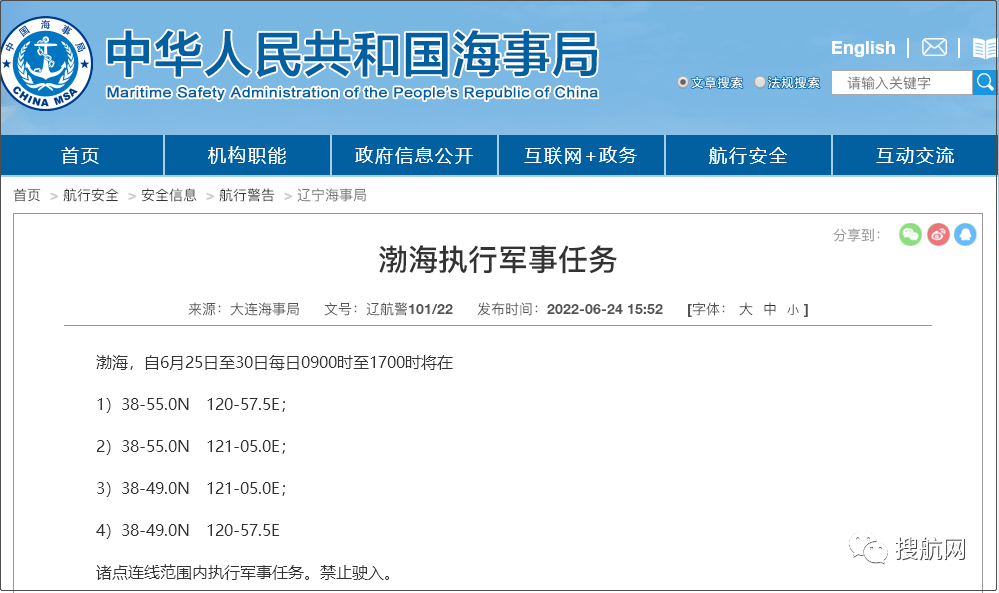Screen dimensions: 999x593
Task: Select the 法规搜索 radio button
Action: (x=760, y=82)
